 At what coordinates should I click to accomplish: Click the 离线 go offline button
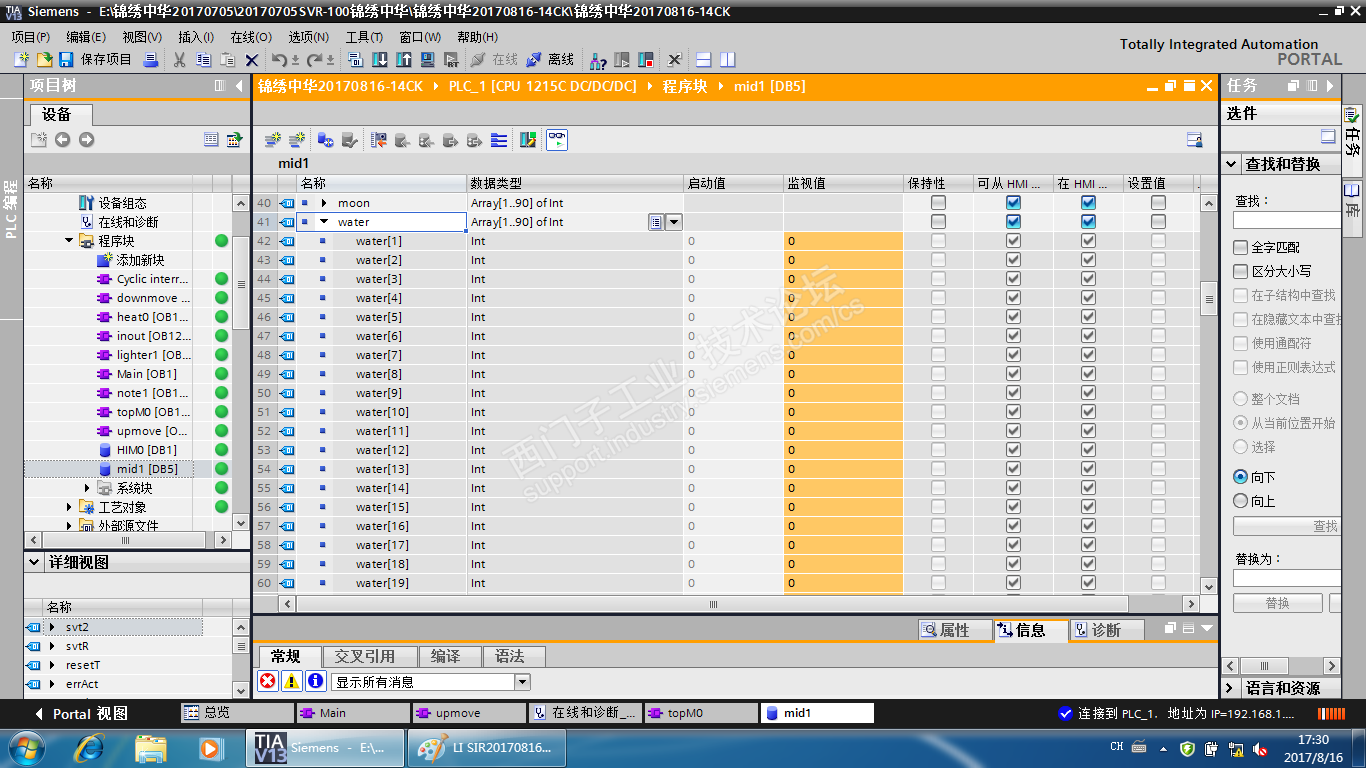click(550, 60)
